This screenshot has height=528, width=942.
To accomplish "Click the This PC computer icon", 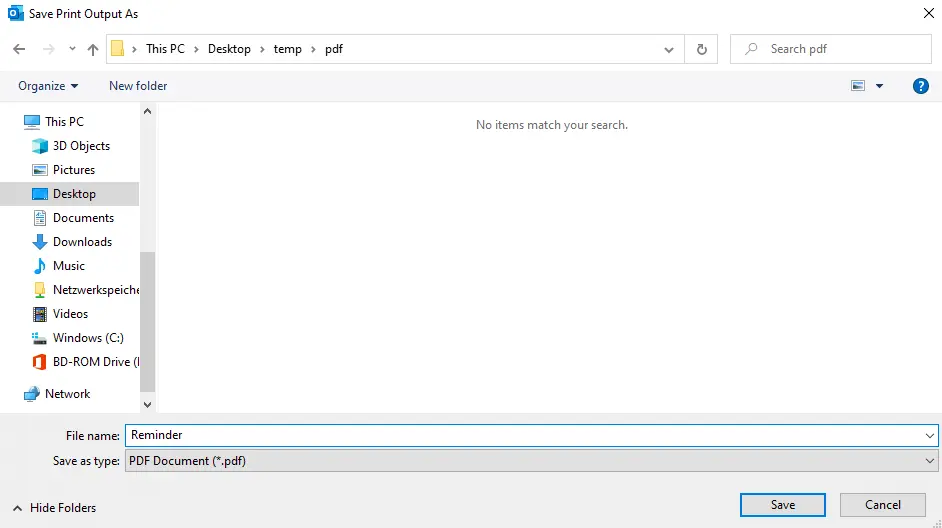I will [x=32, y=121].
